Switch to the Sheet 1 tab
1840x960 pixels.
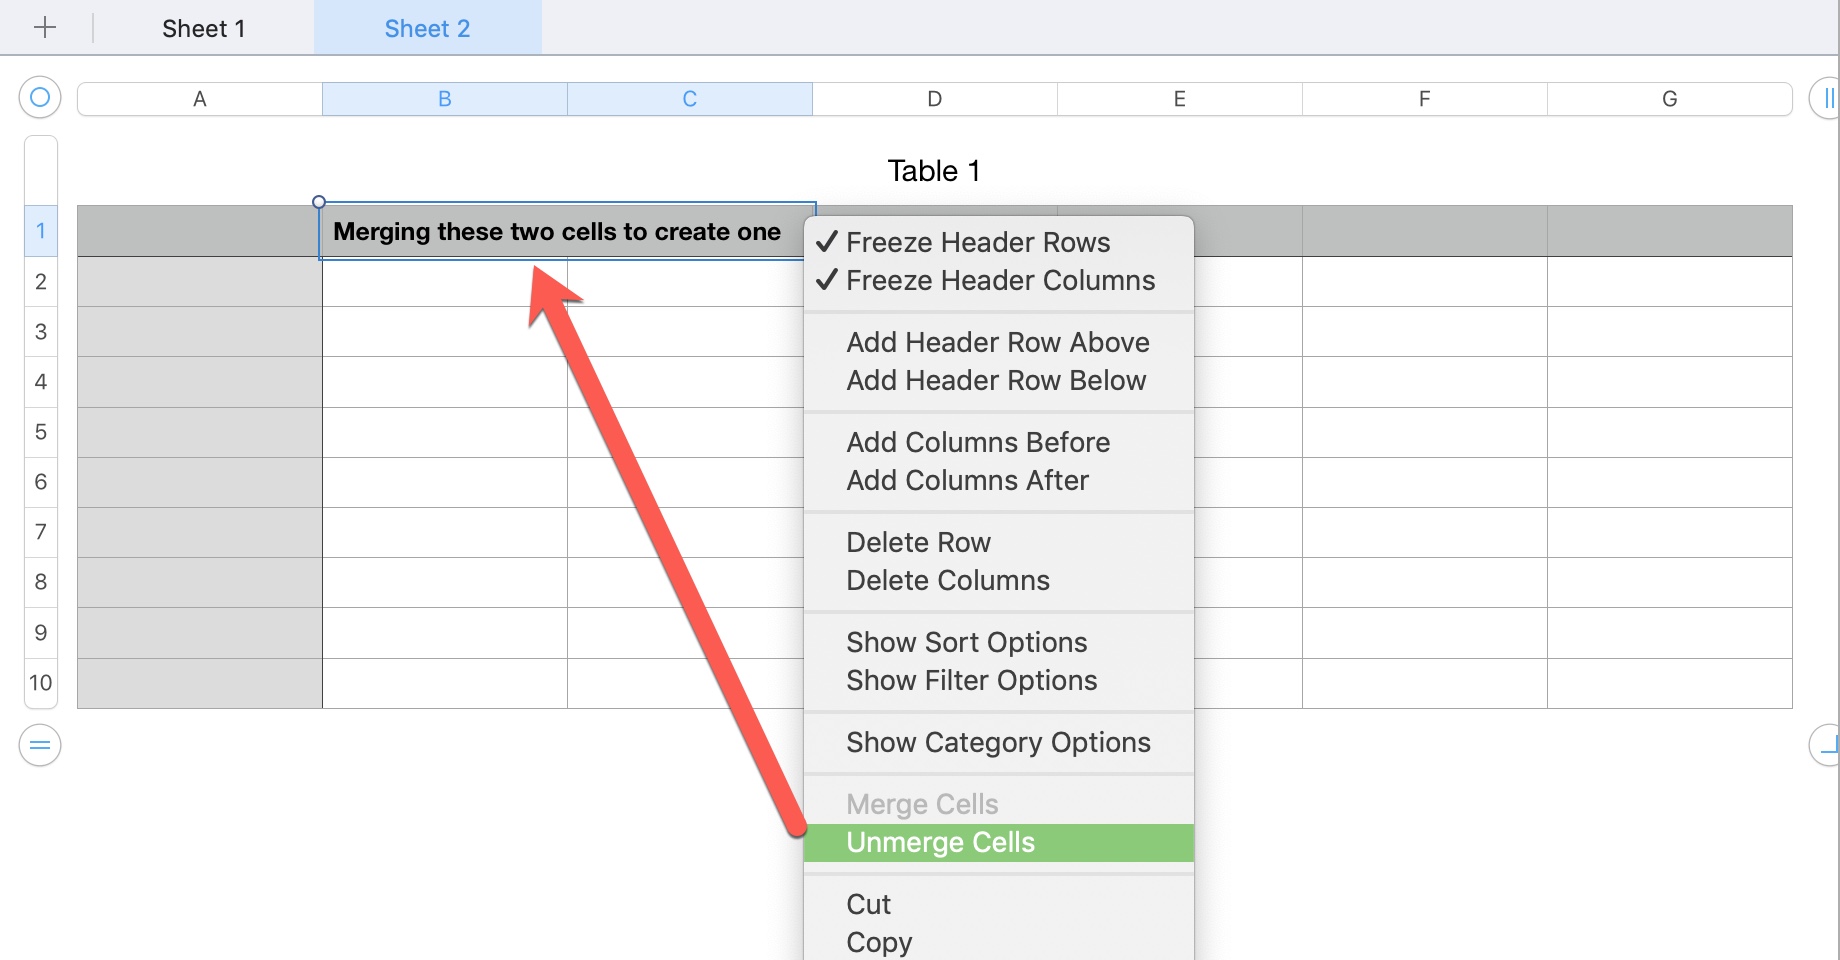pyautogui.click(x=203, y=27)
